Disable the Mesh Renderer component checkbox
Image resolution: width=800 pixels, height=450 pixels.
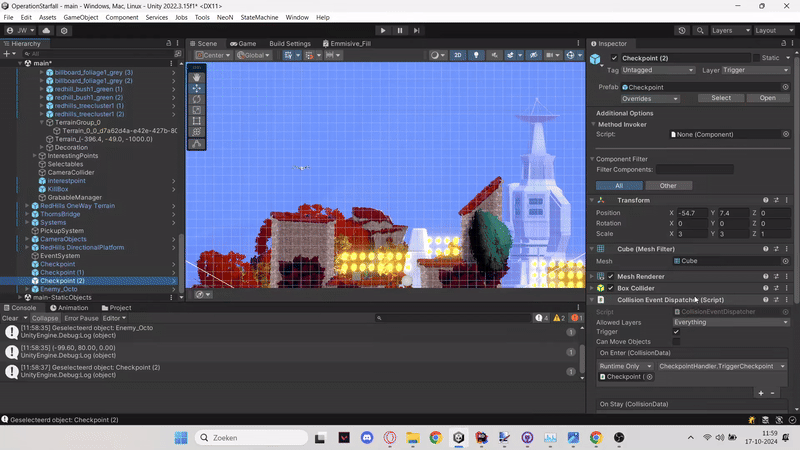611,276
